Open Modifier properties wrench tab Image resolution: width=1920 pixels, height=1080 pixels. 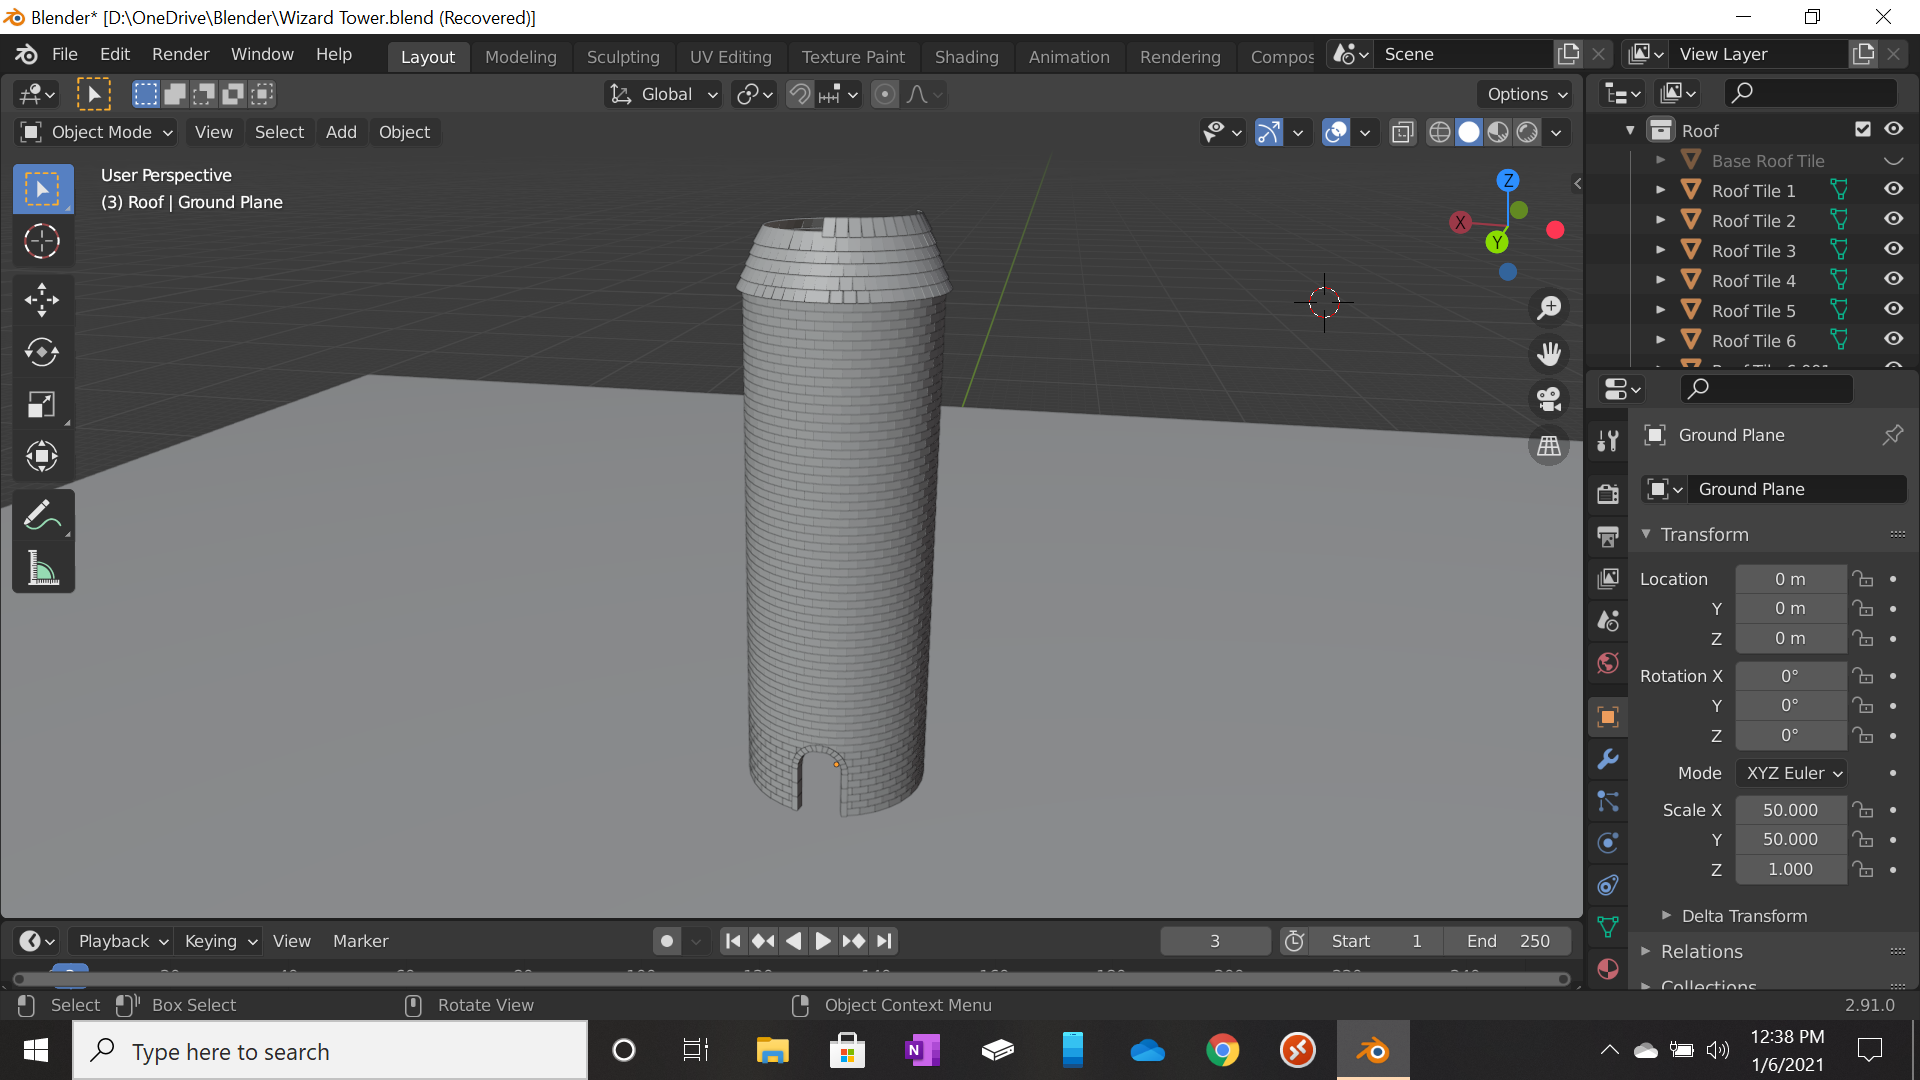1608,759
